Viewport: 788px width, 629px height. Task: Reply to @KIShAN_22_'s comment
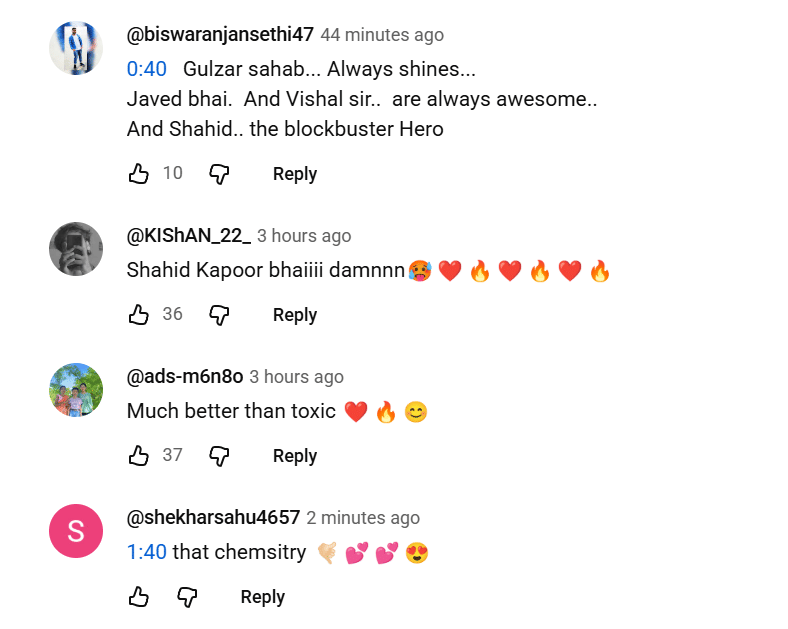(x=294, y=315)
